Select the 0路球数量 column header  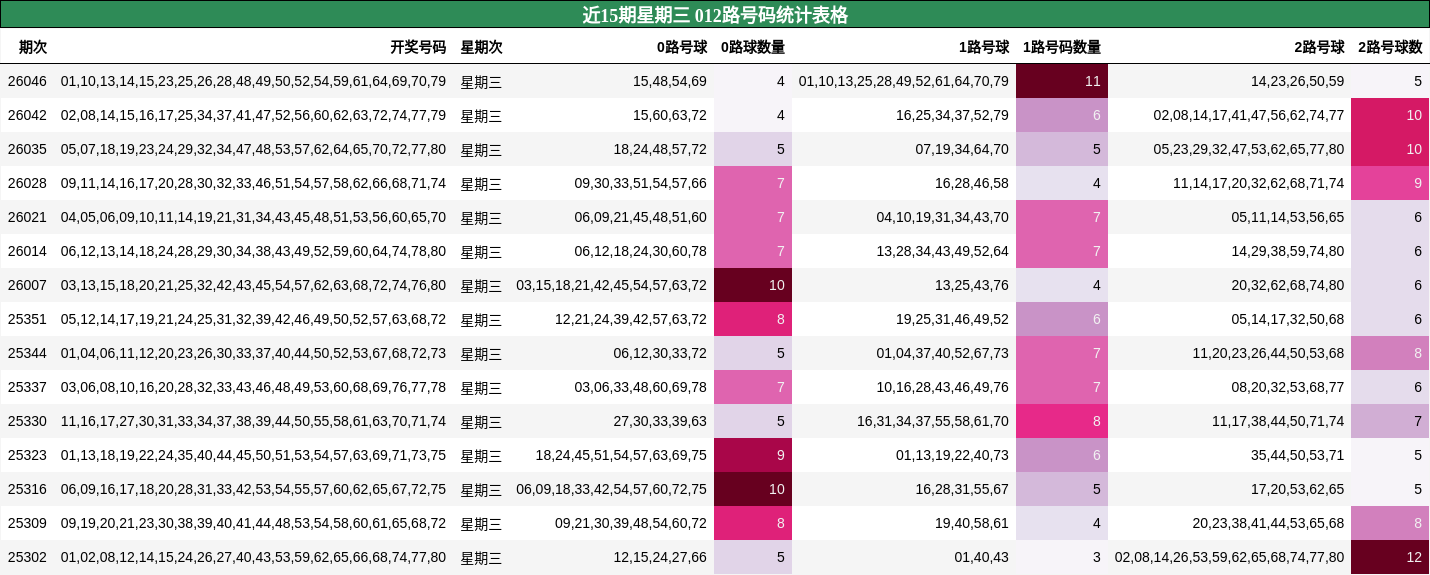point(753,47)
